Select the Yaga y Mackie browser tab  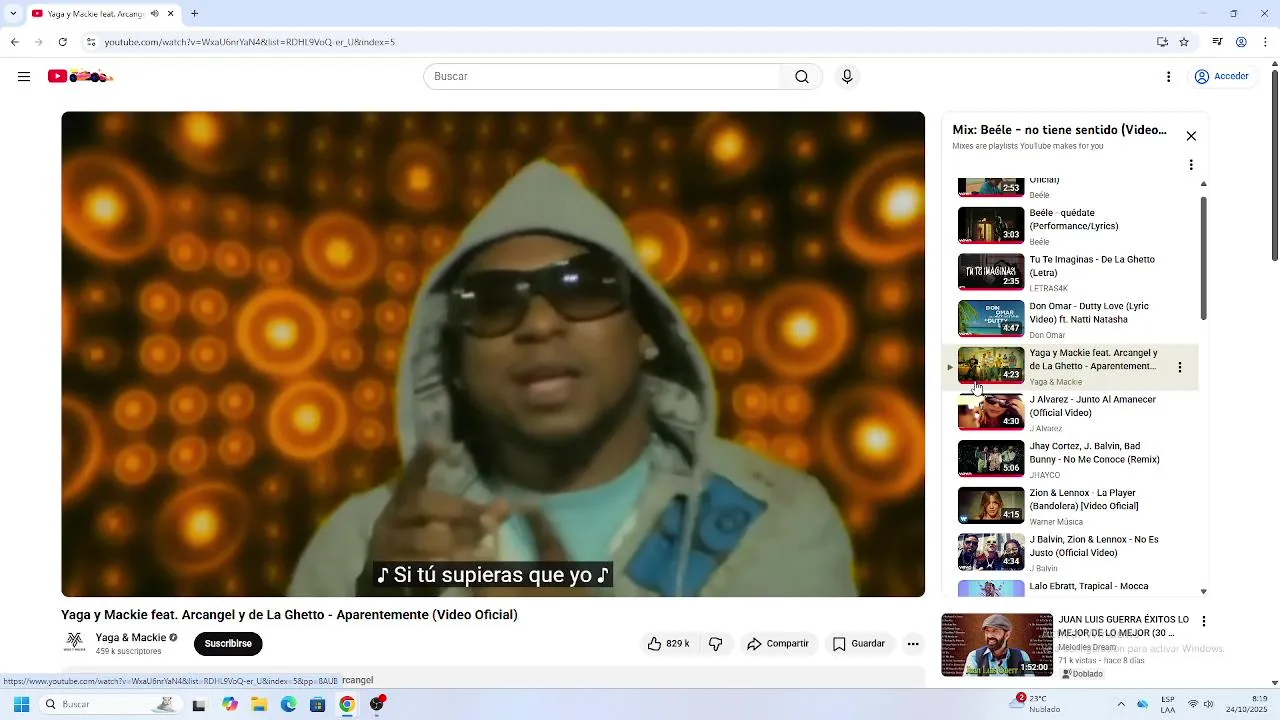coord(103,14)
